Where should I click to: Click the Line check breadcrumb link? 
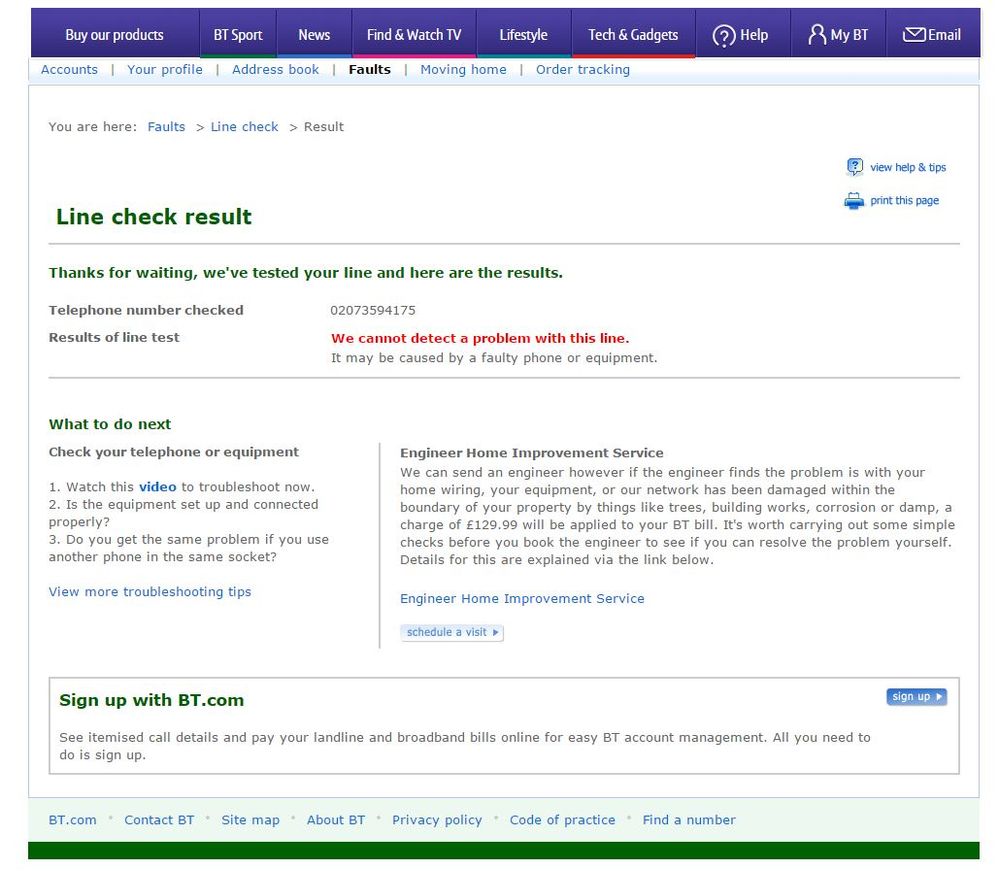coord(244,127)
